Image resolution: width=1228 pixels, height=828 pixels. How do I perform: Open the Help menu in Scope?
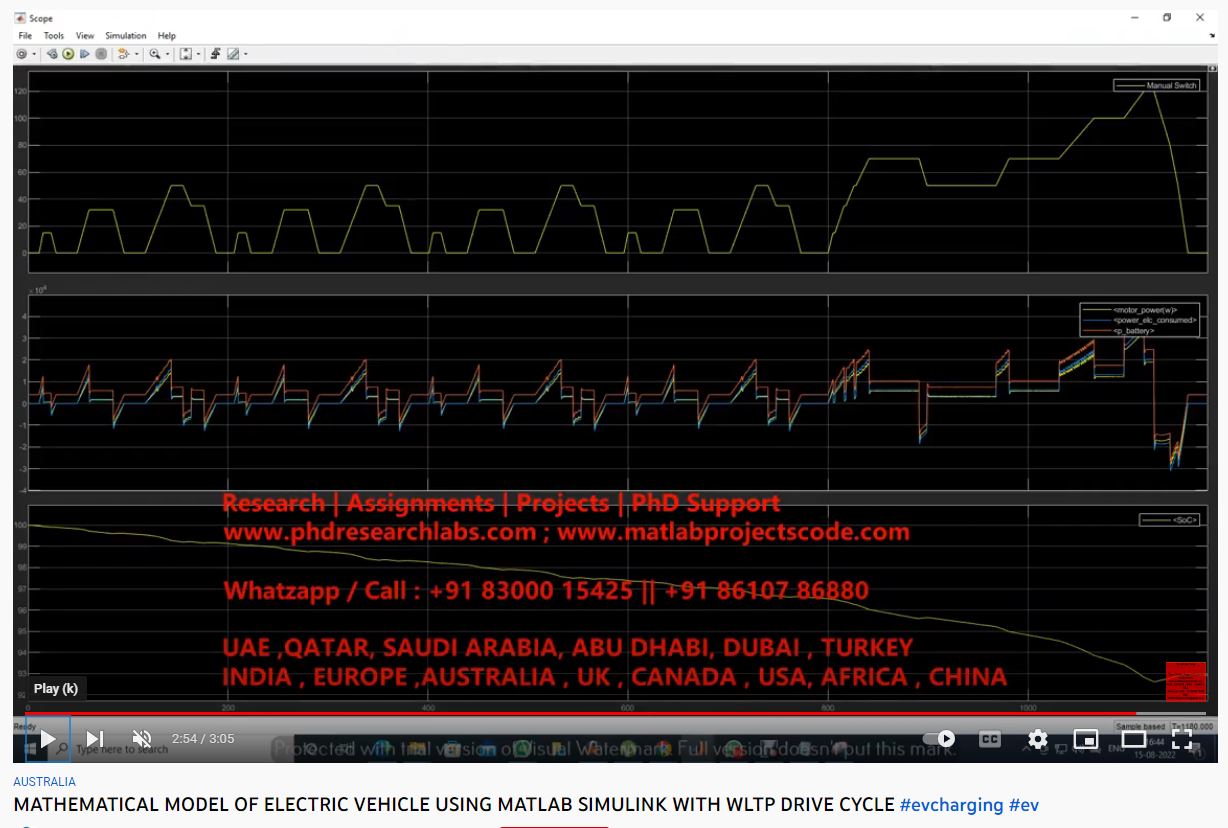coord(167,36)
